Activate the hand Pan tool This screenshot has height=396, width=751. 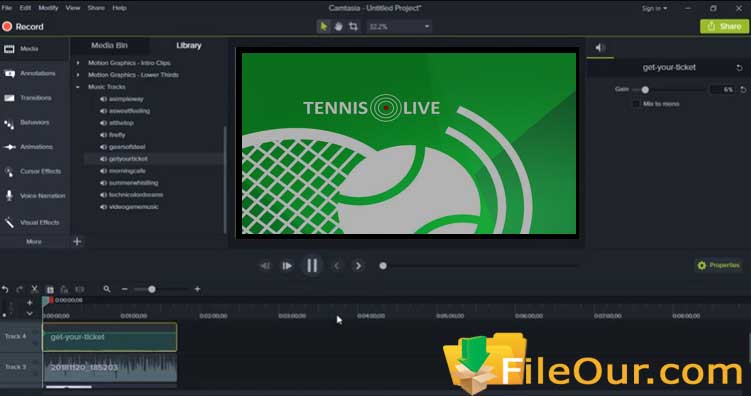coord(339,27)
